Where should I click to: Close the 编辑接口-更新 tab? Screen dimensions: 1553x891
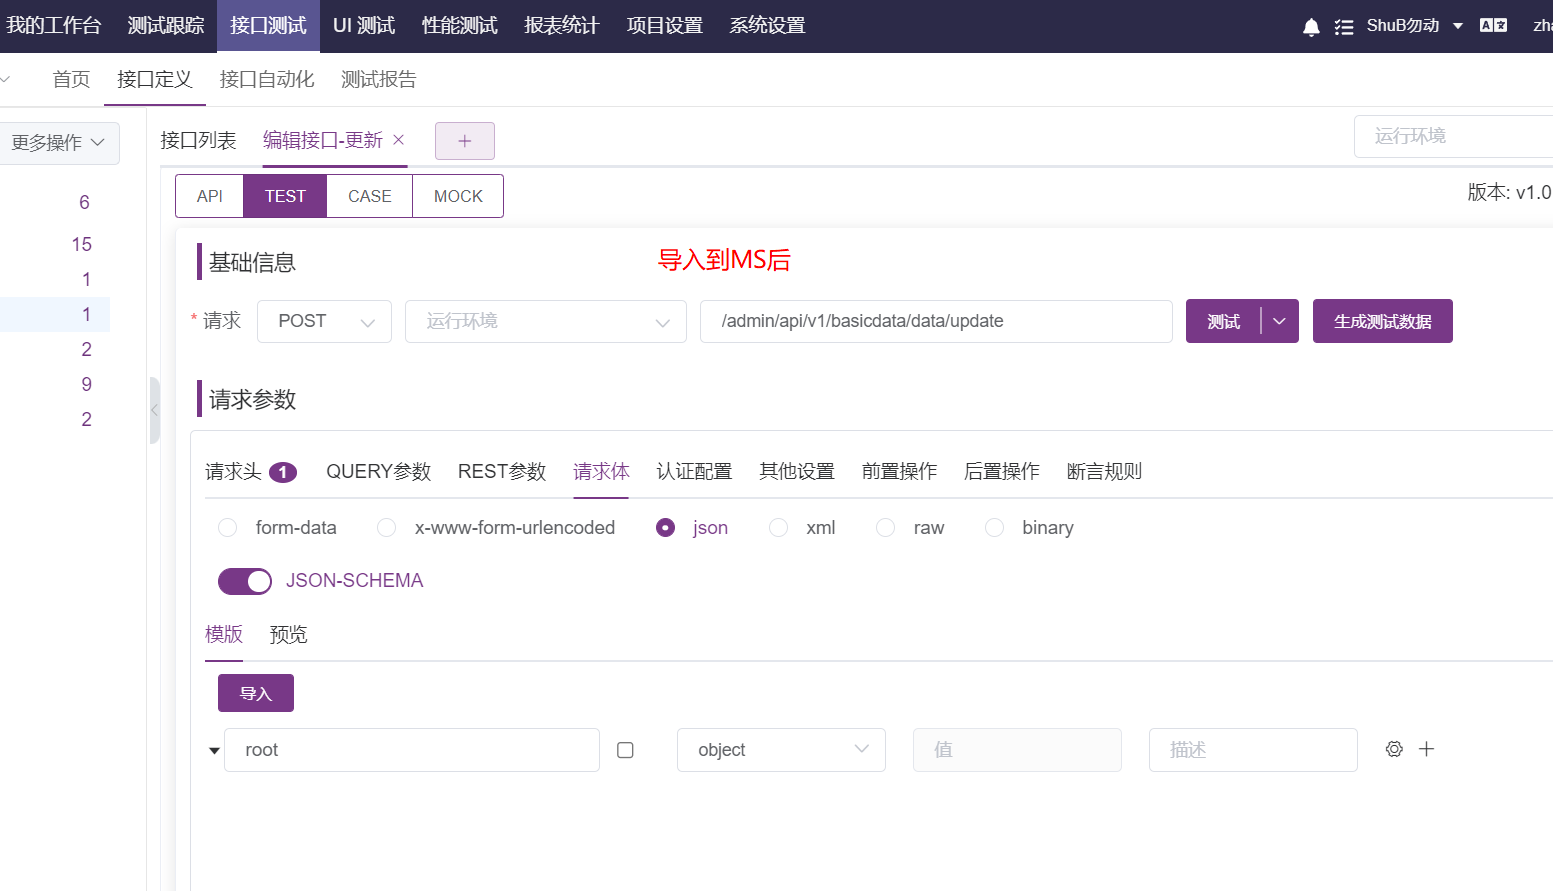click(398, 141)
